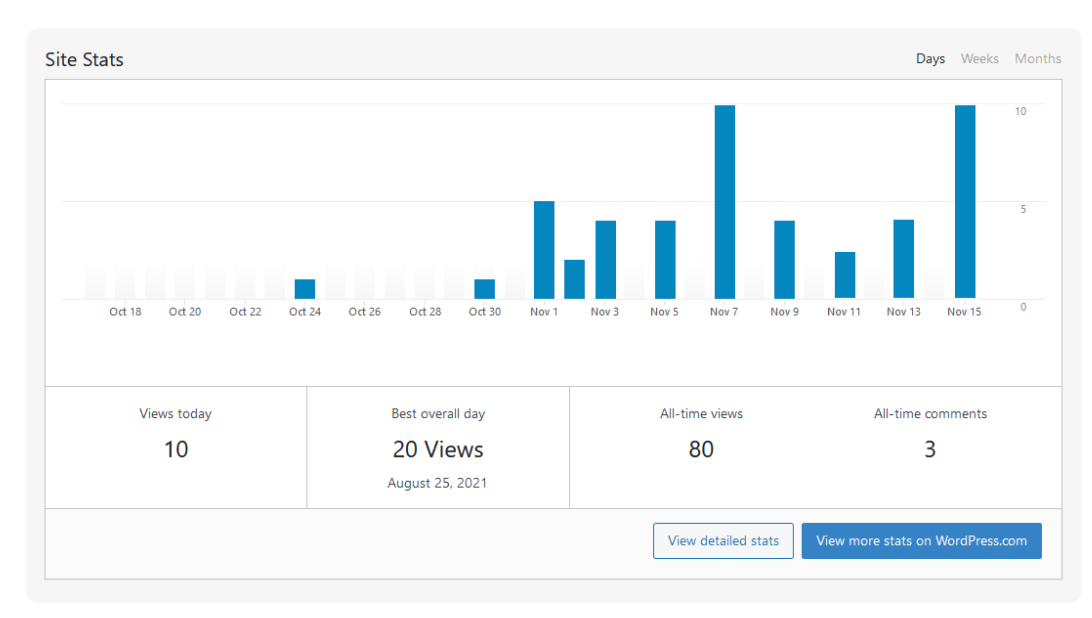Click the Views today value of 10
1092x618 pixels.
(175, 449)
